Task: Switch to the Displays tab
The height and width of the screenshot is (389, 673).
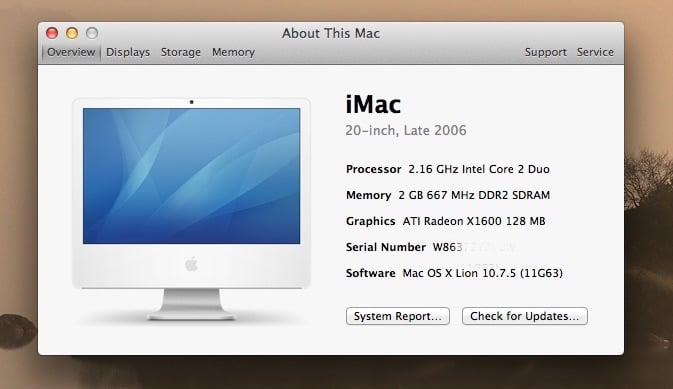Action: click(128, 52)
